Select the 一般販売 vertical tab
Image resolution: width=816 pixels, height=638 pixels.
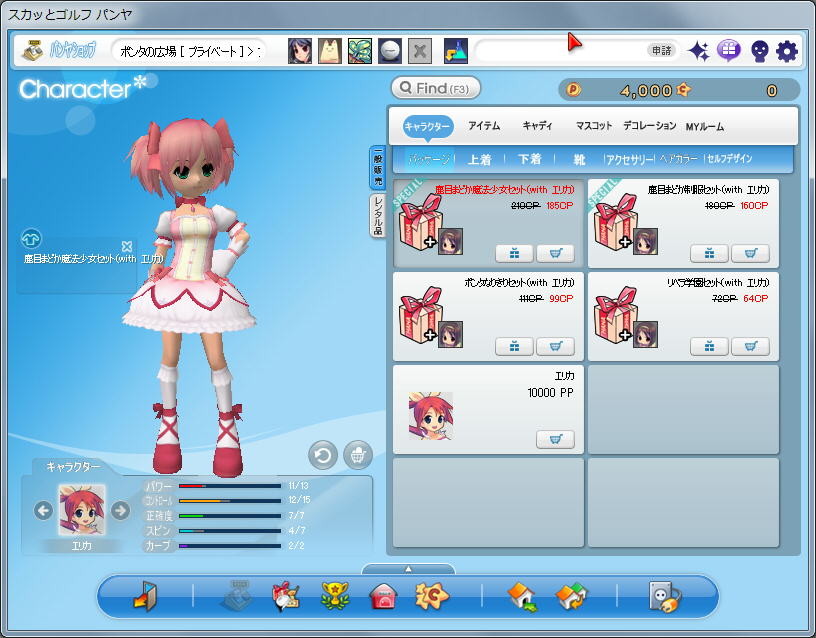[x=378, y=168]
